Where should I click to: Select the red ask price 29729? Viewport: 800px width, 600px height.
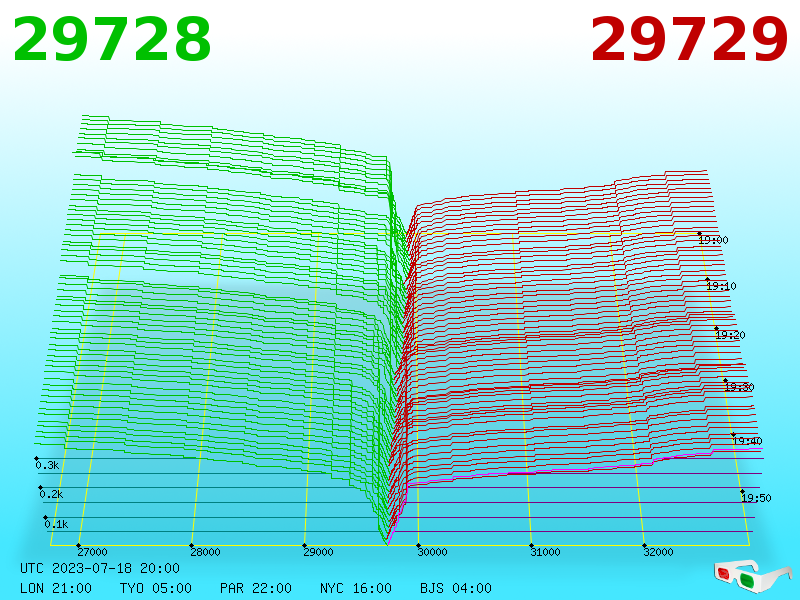[689, 39]
